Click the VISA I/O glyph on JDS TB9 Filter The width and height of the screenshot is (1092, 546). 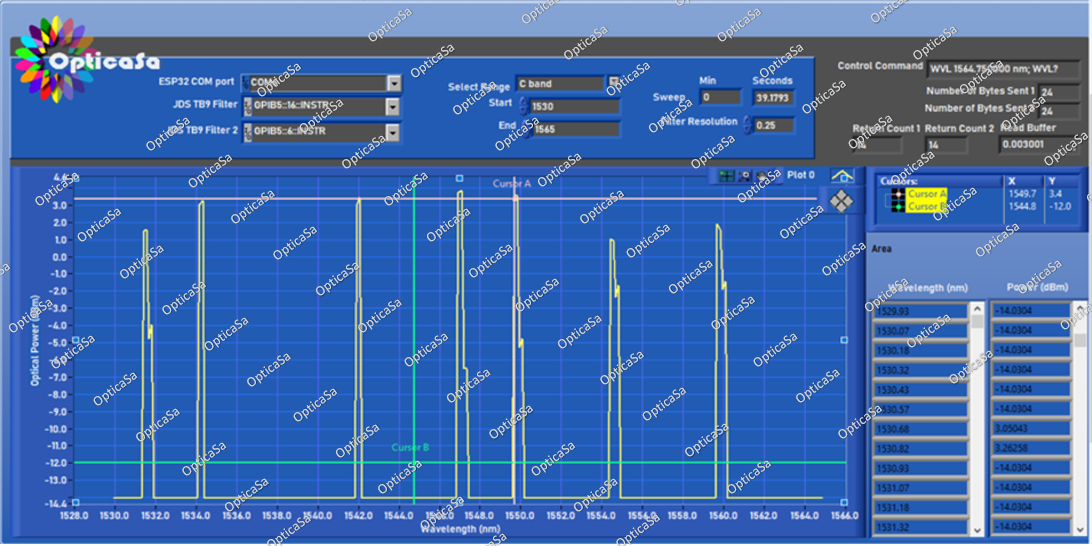click(247, 107)
